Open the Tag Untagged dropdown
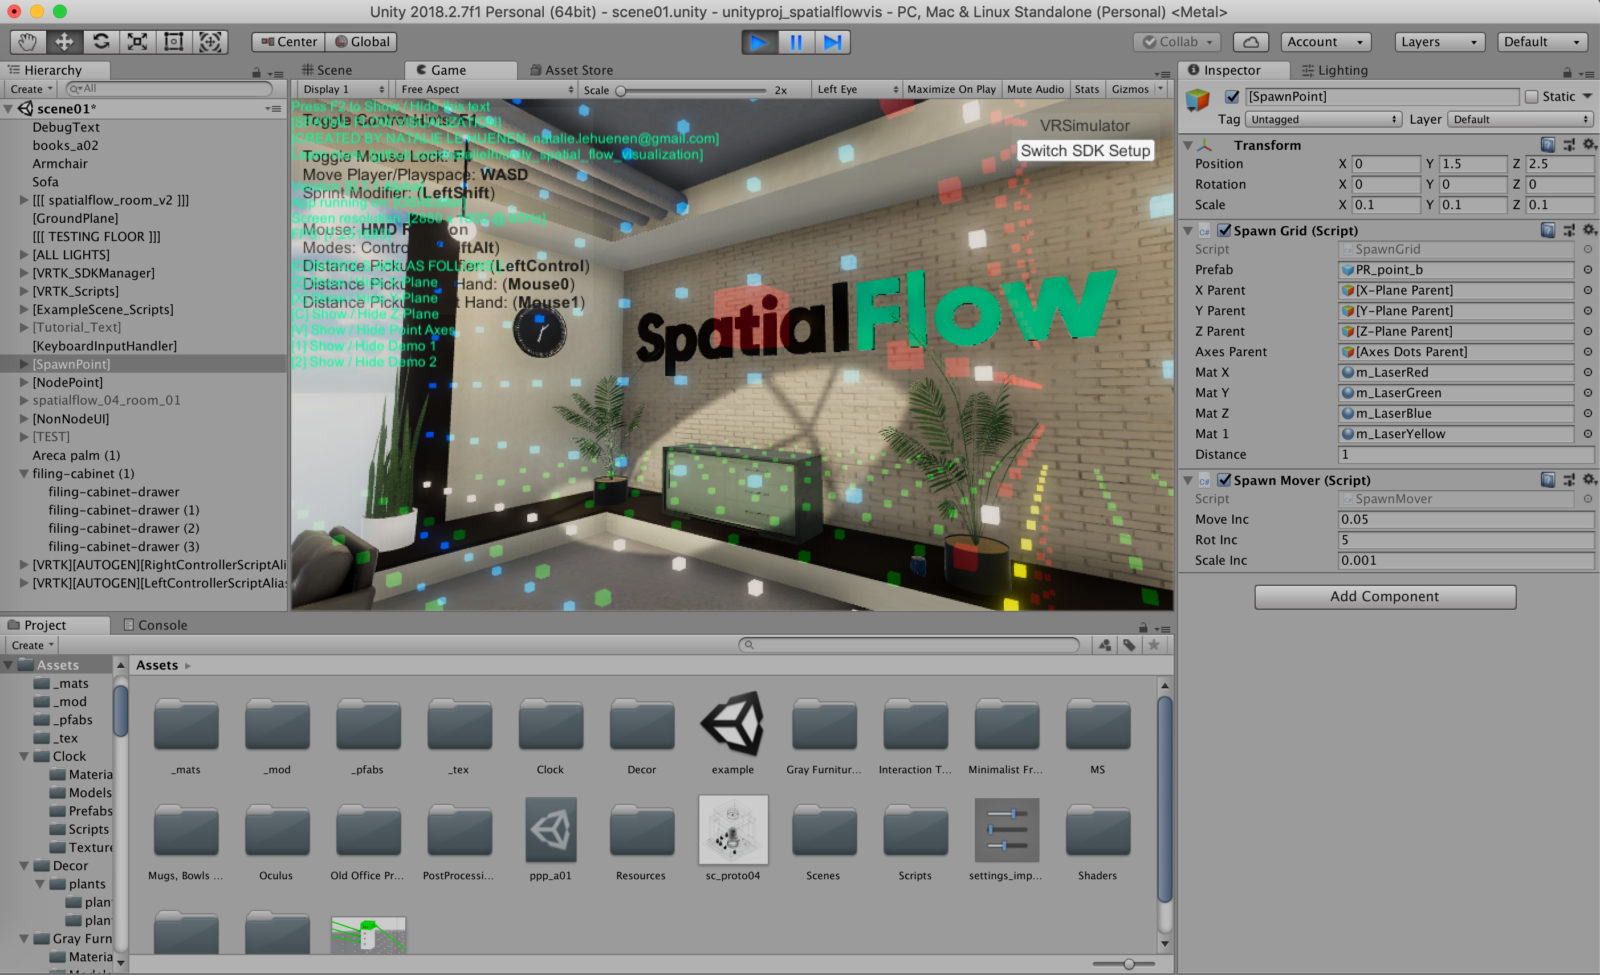 1323,119
